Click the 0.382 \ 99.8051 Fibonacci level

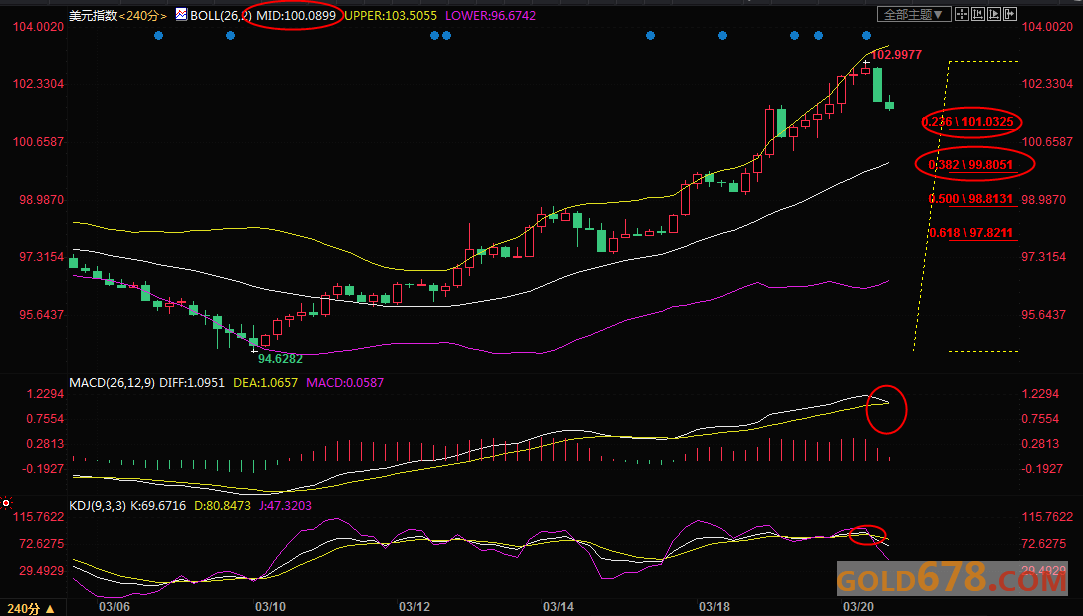tap(970, 165)
